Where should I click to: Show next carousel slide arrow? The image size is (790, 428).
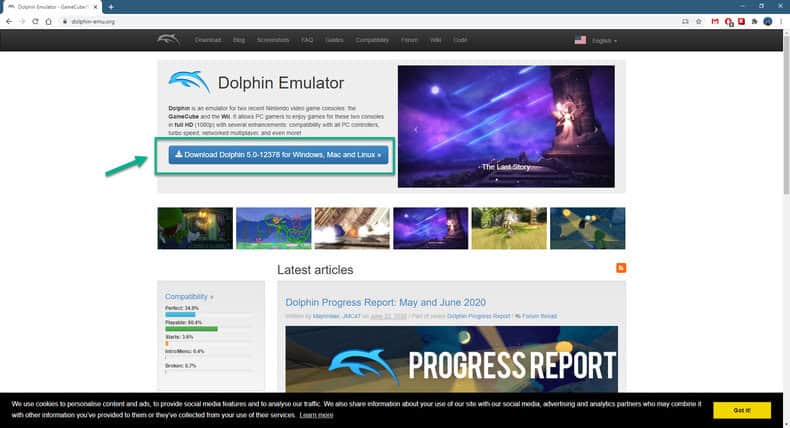point(596,130)
